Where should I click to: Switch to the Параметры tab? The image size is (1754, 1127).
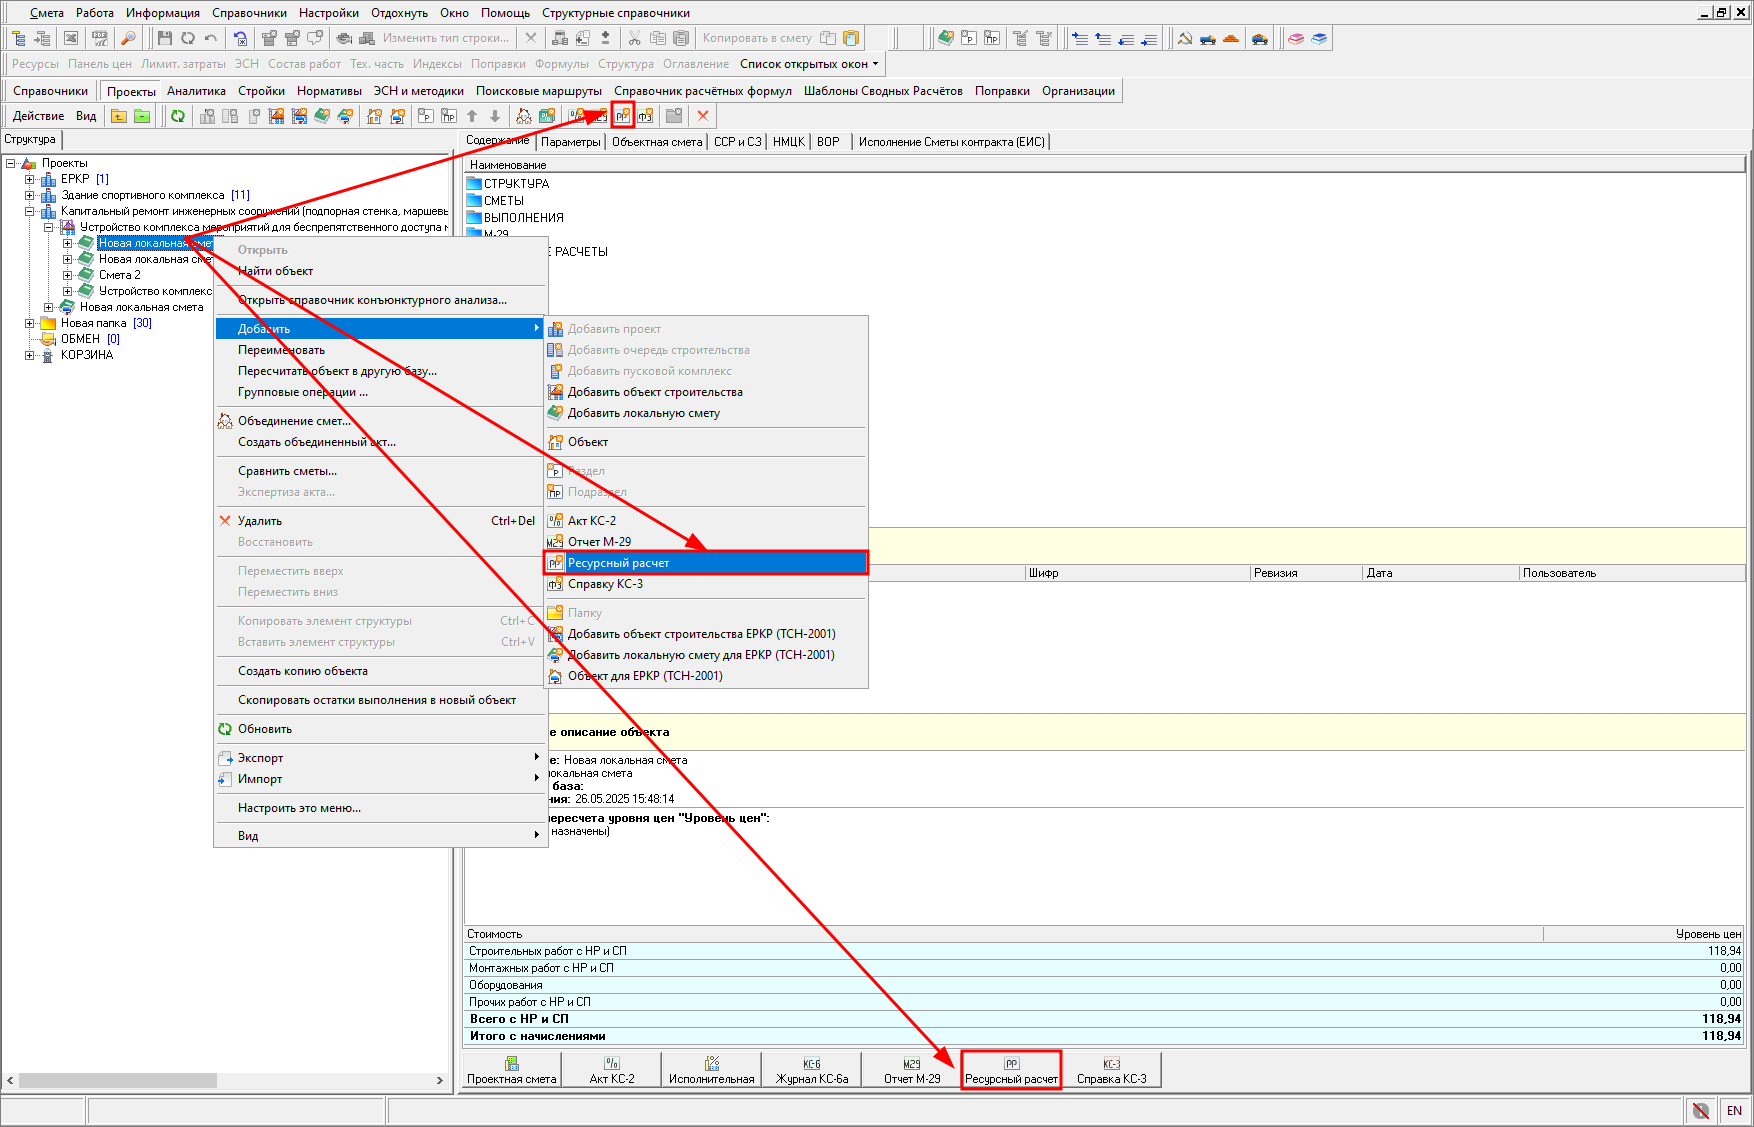[x=570, y=142]
